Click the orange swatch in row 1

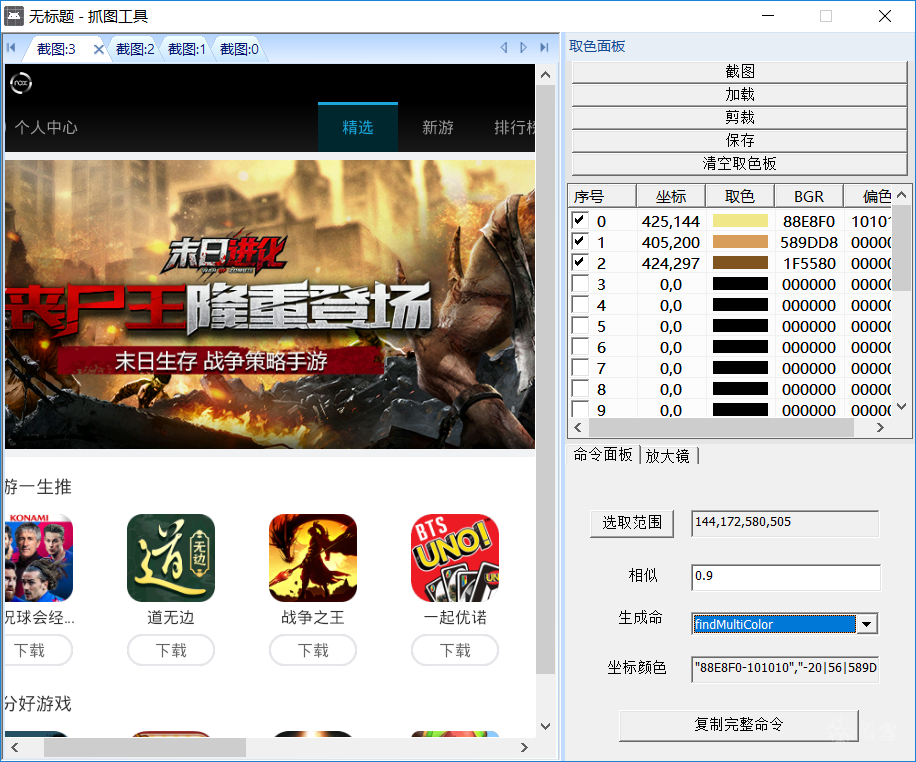point(740,242)
